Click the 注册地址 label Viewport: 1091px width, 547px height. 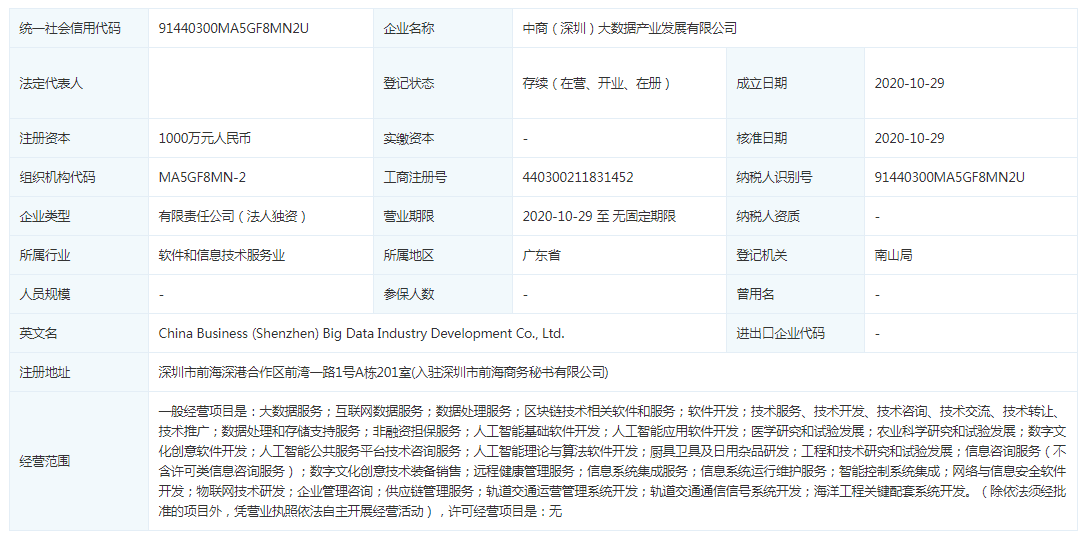[45, 372]
